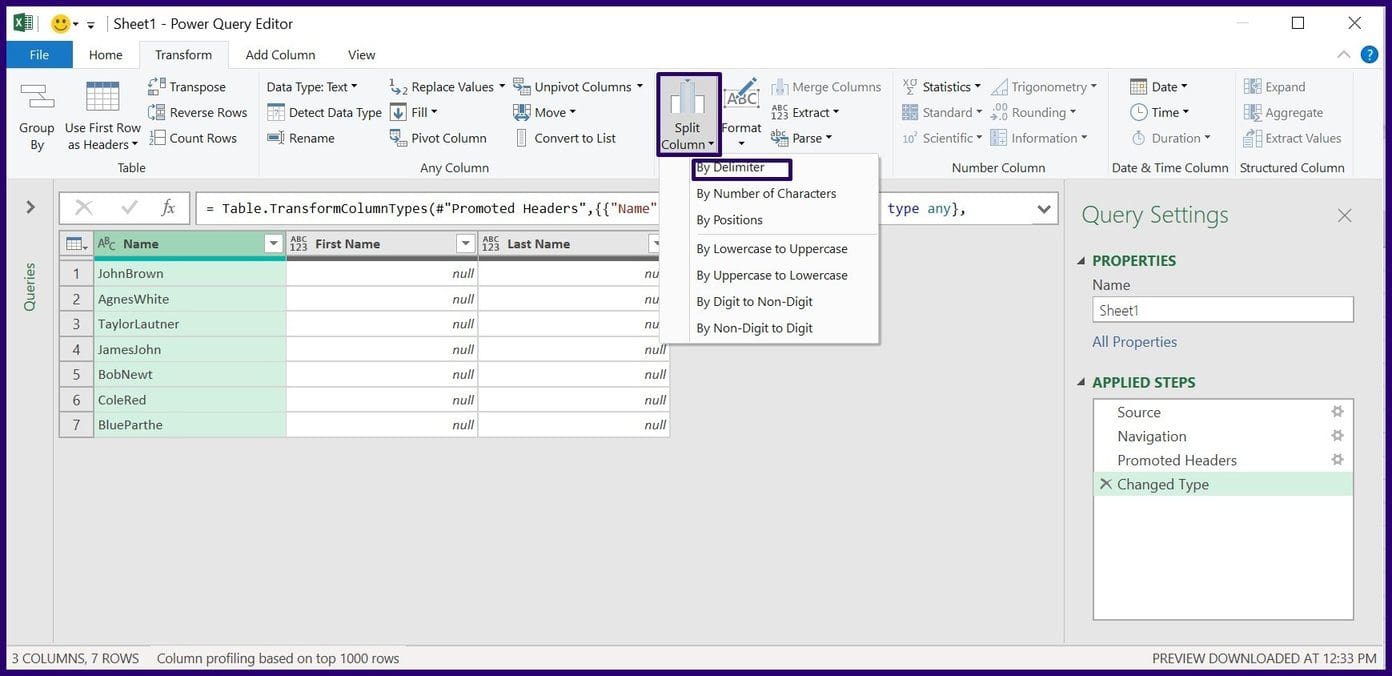Click Use First Row as Headers
This screenshot has height=676, width=1392.
[103, 115]
